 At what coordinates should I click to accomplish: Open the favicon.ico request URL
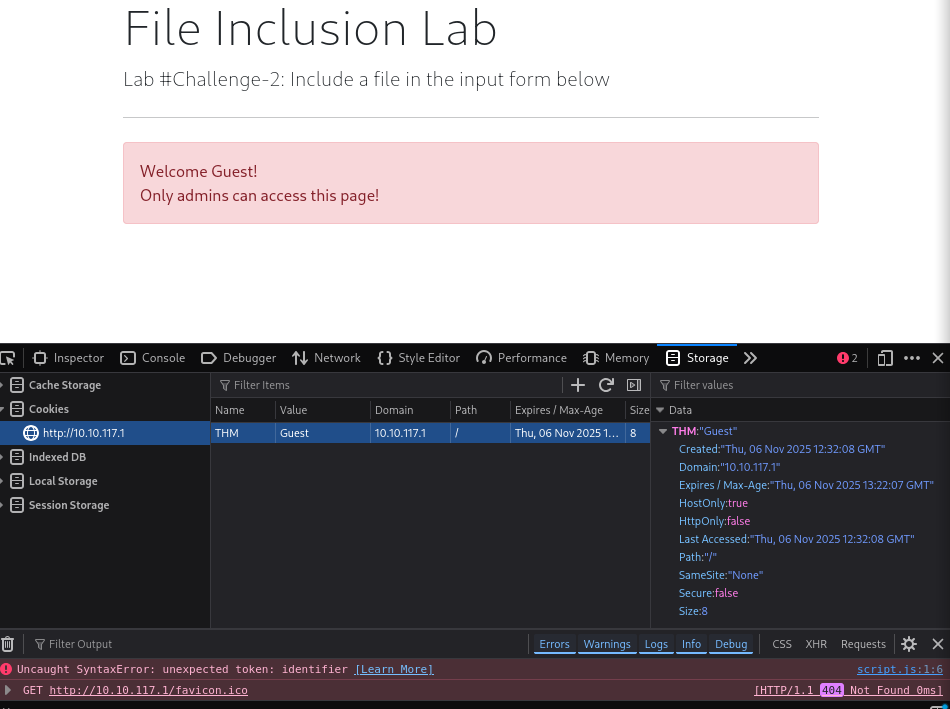[148, 690]
